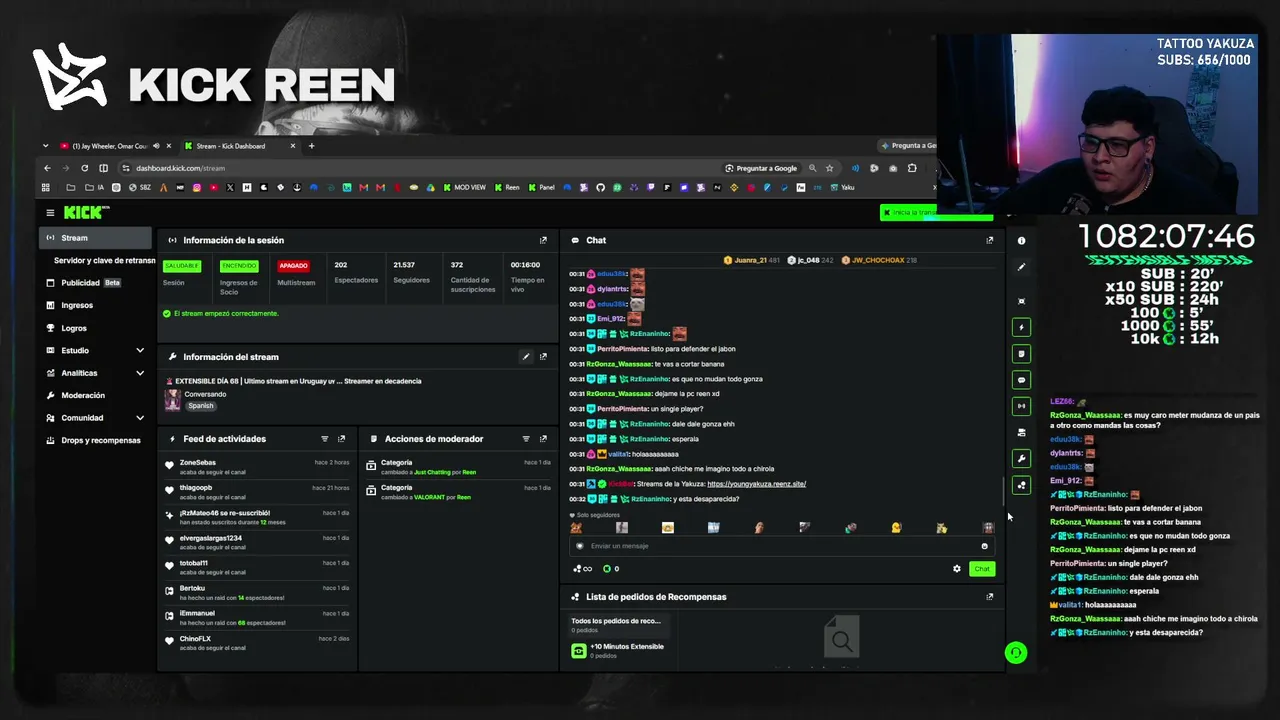Open the apps grid in bookmarks bar

[x=45, y=187]
